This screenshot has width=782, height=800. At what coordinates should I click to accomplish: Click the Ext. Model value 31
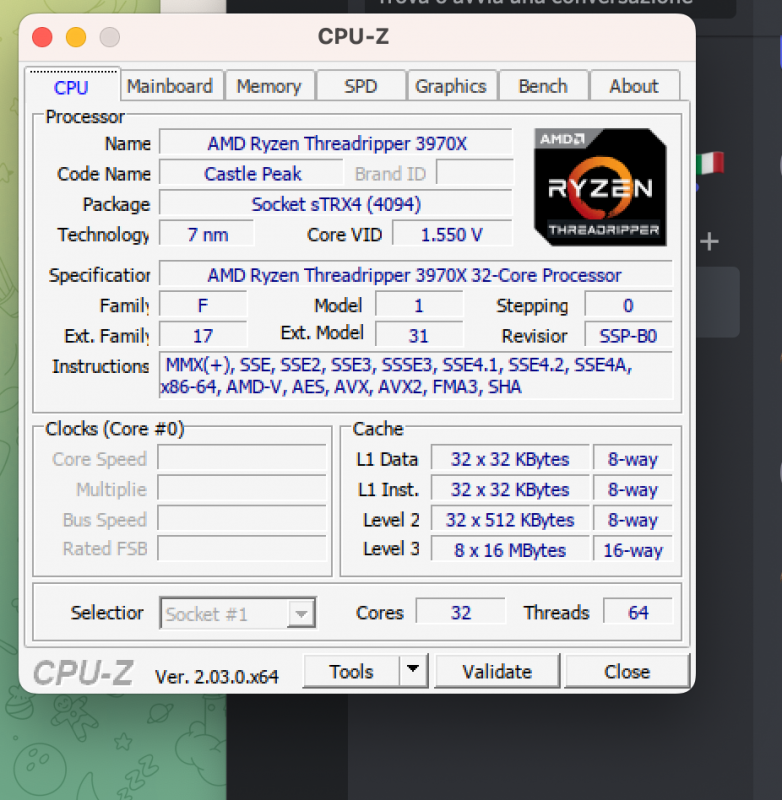click(419, 336)
